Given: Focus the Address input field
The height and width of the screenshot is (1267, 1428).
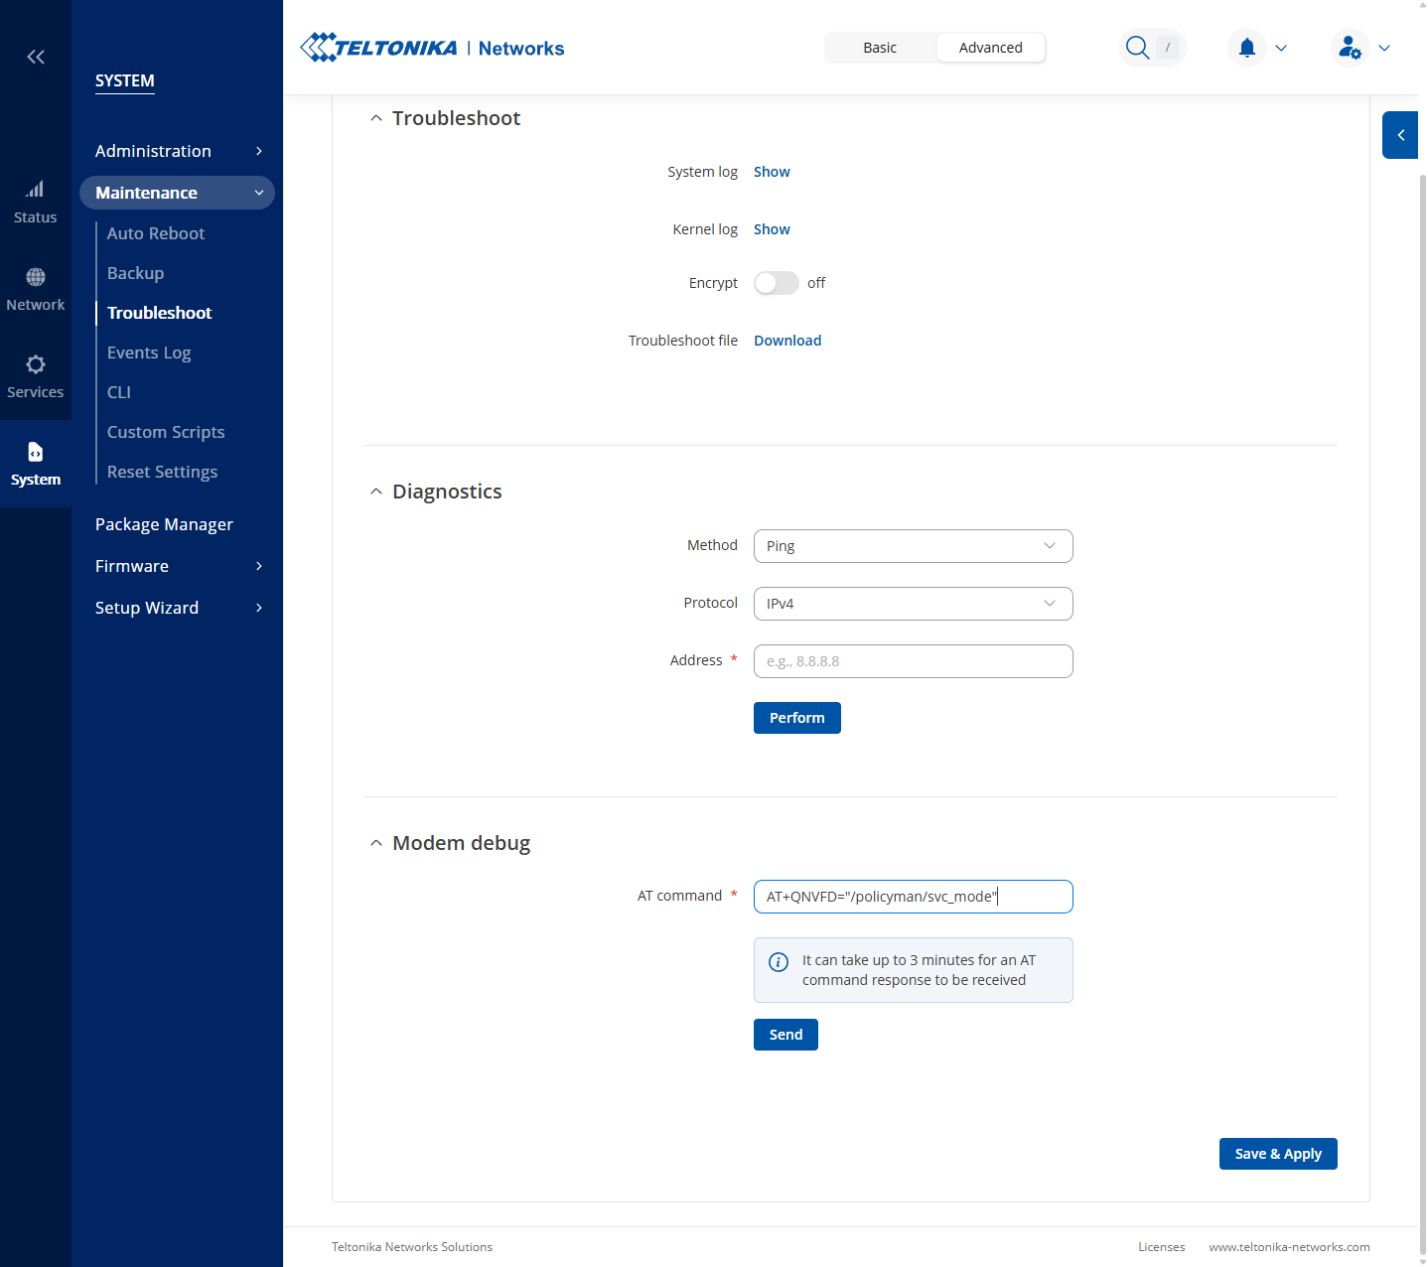Looking at the screenshot, I should coord(913,661).
